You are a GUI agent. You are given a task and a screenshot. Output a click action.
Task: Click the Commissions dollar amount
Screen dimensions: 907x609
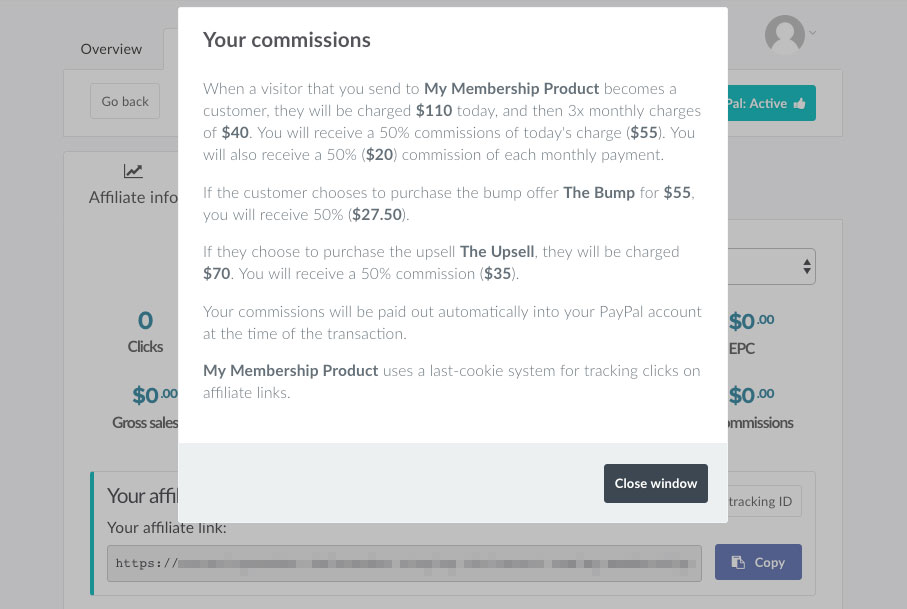751,395
